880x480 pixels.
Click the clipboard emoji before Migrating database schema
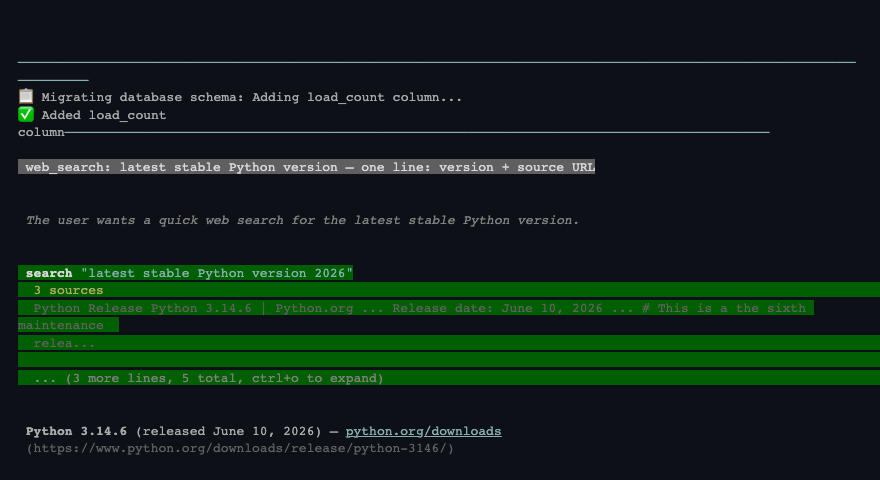(26, 97)
